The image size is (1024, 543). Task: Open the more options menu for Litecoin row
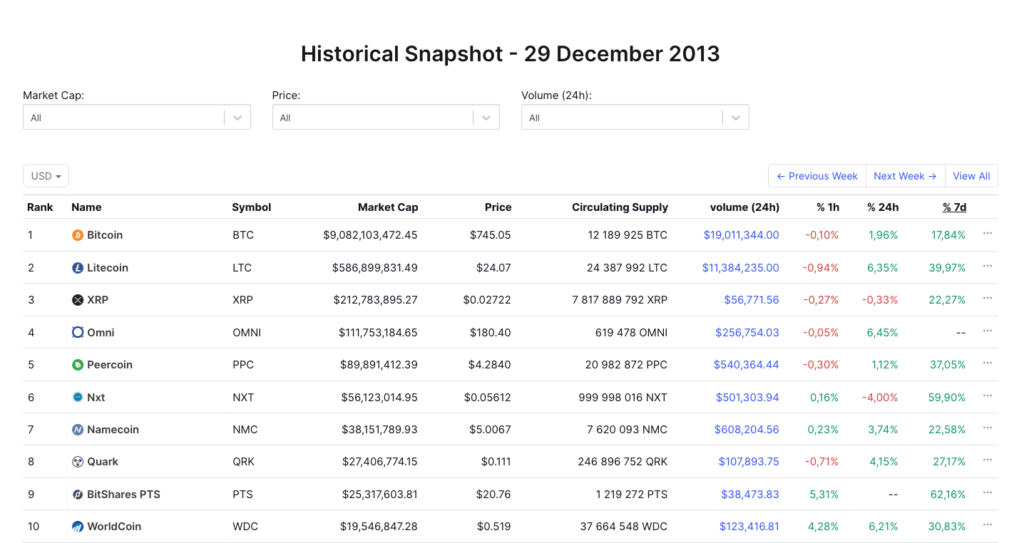[x=987, y=266]
